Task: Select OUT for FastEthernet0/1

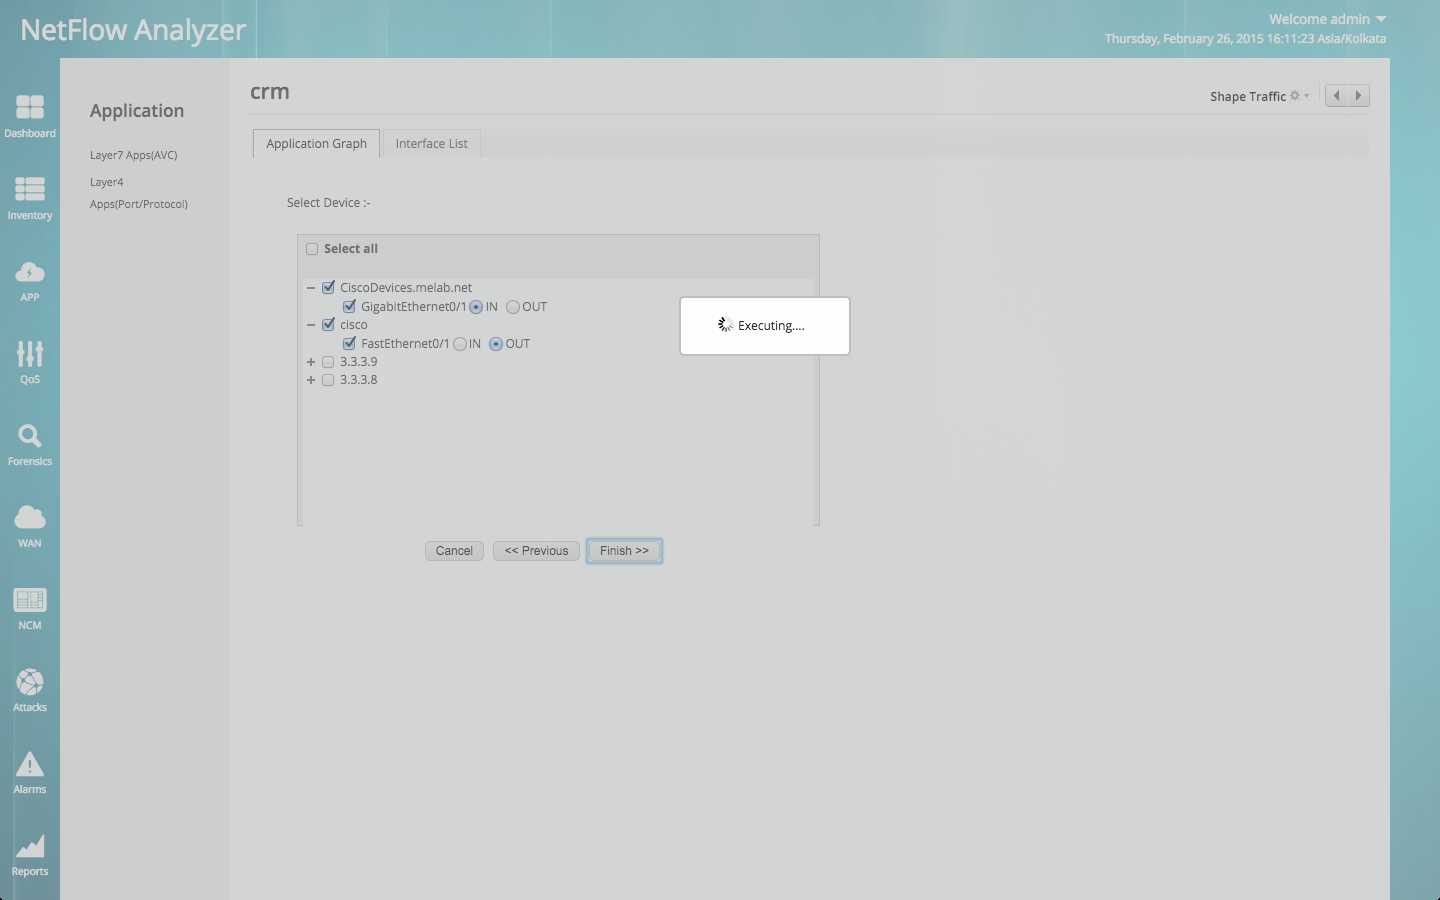Action: 496,344
